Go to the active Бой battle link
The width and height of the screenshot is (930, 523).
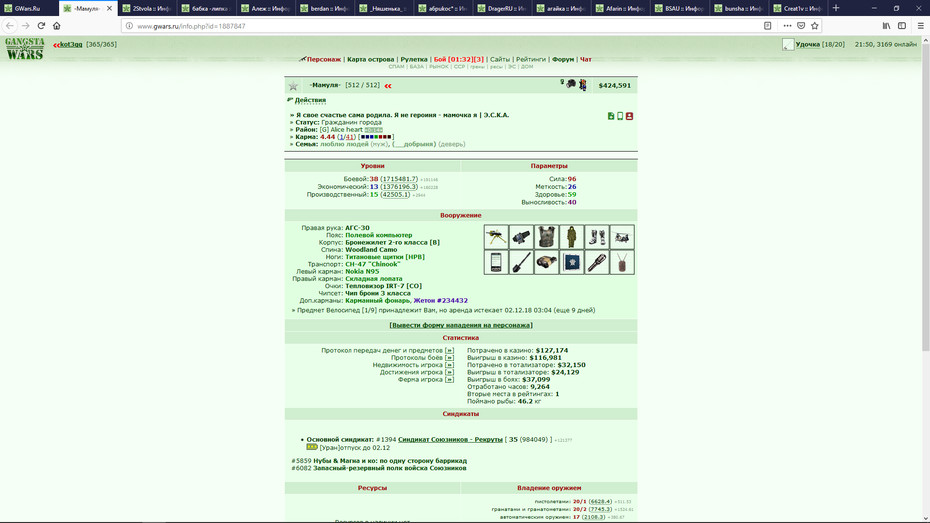coord(458,59)
